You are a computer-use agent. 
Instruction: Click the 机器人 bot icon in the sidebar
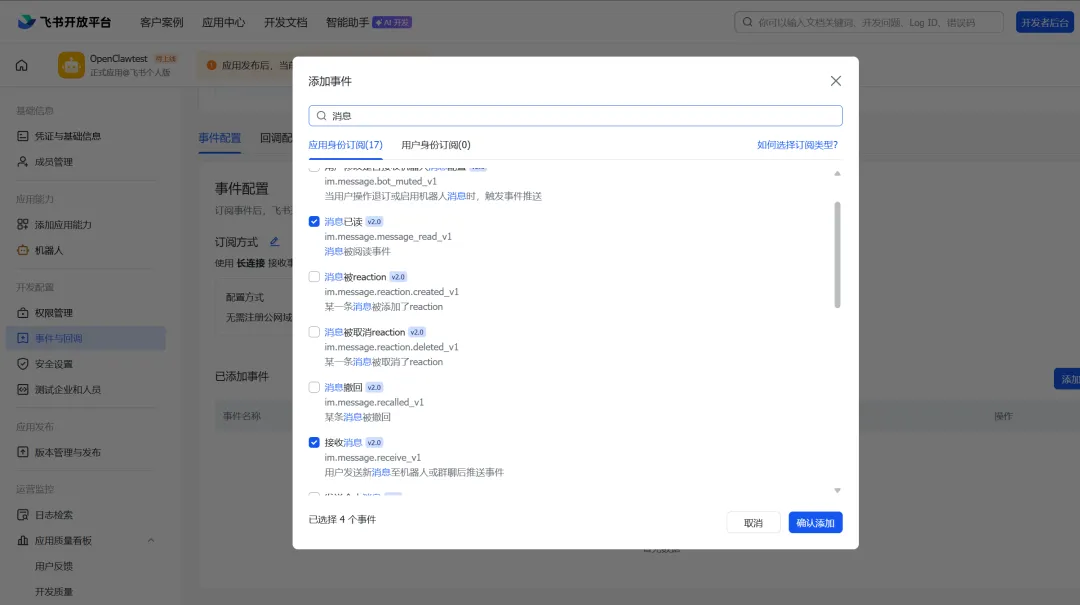23,250
